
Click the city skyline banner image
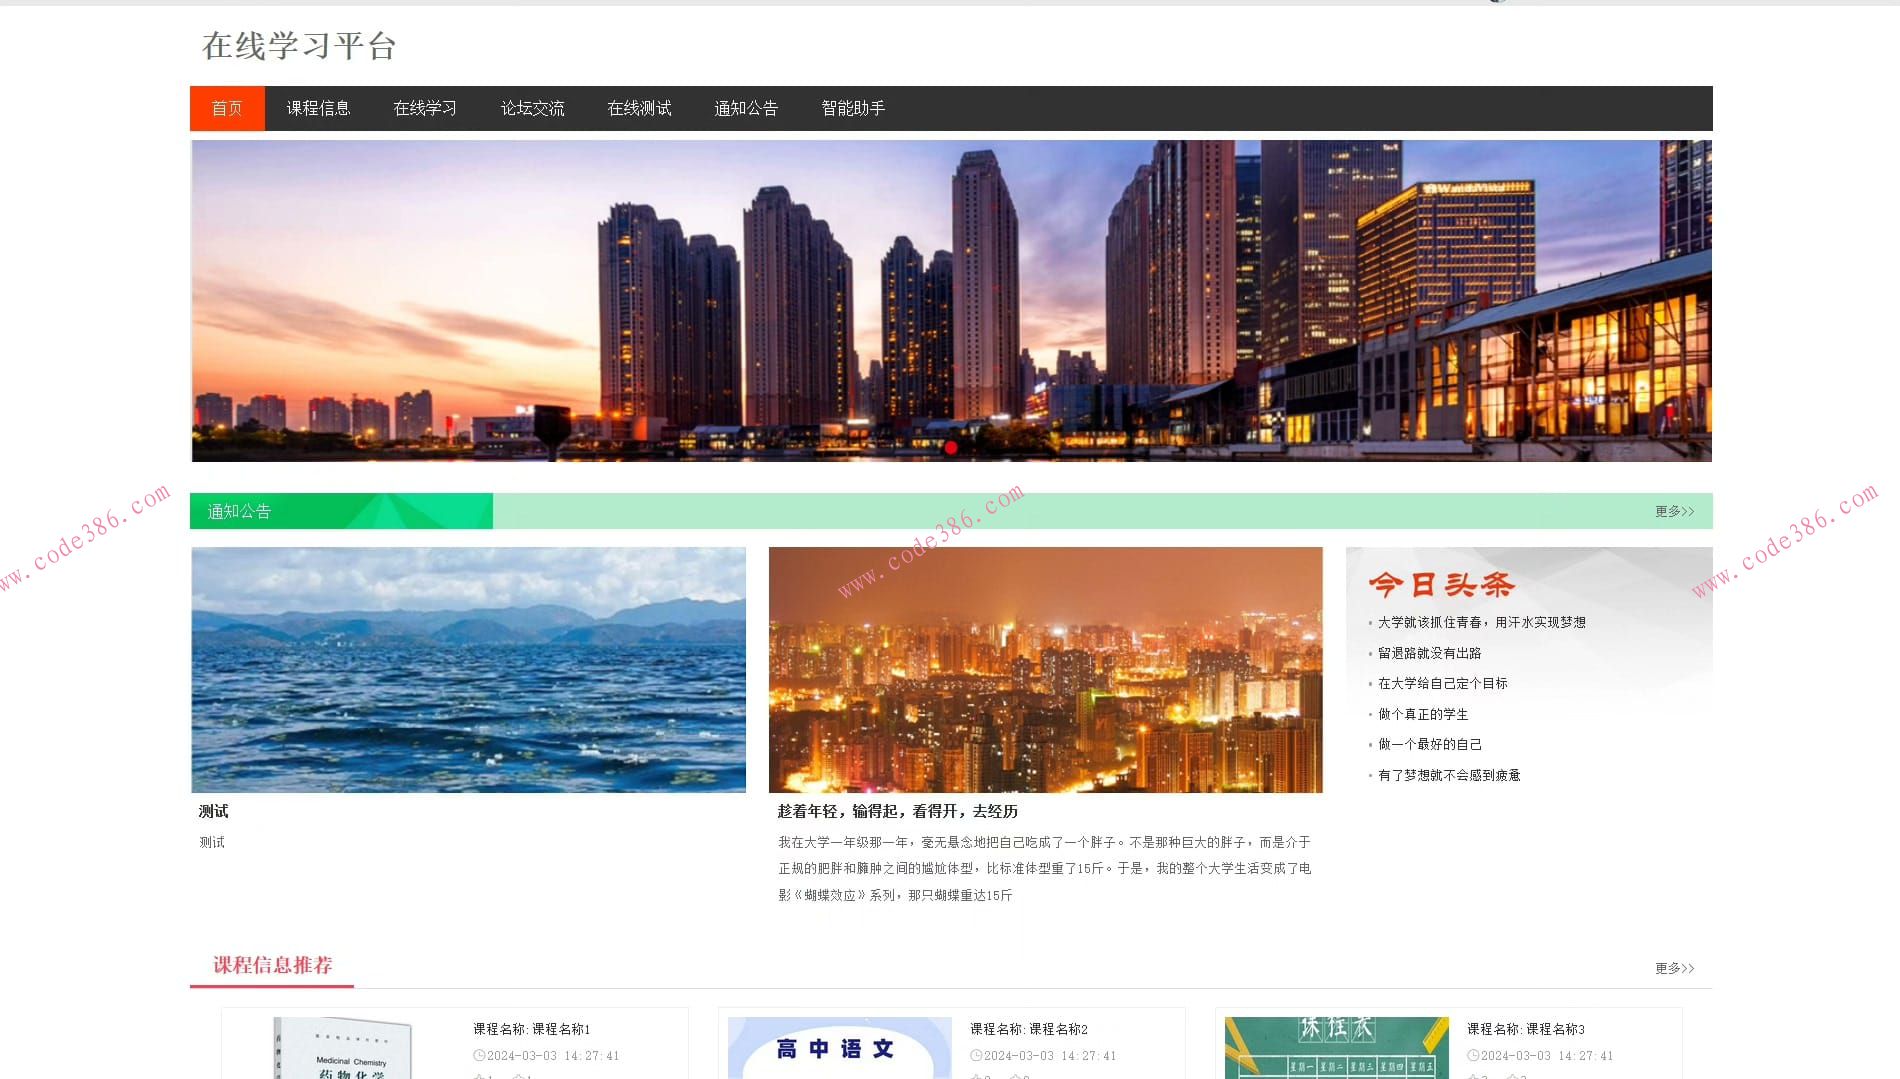tap(951, 301)
